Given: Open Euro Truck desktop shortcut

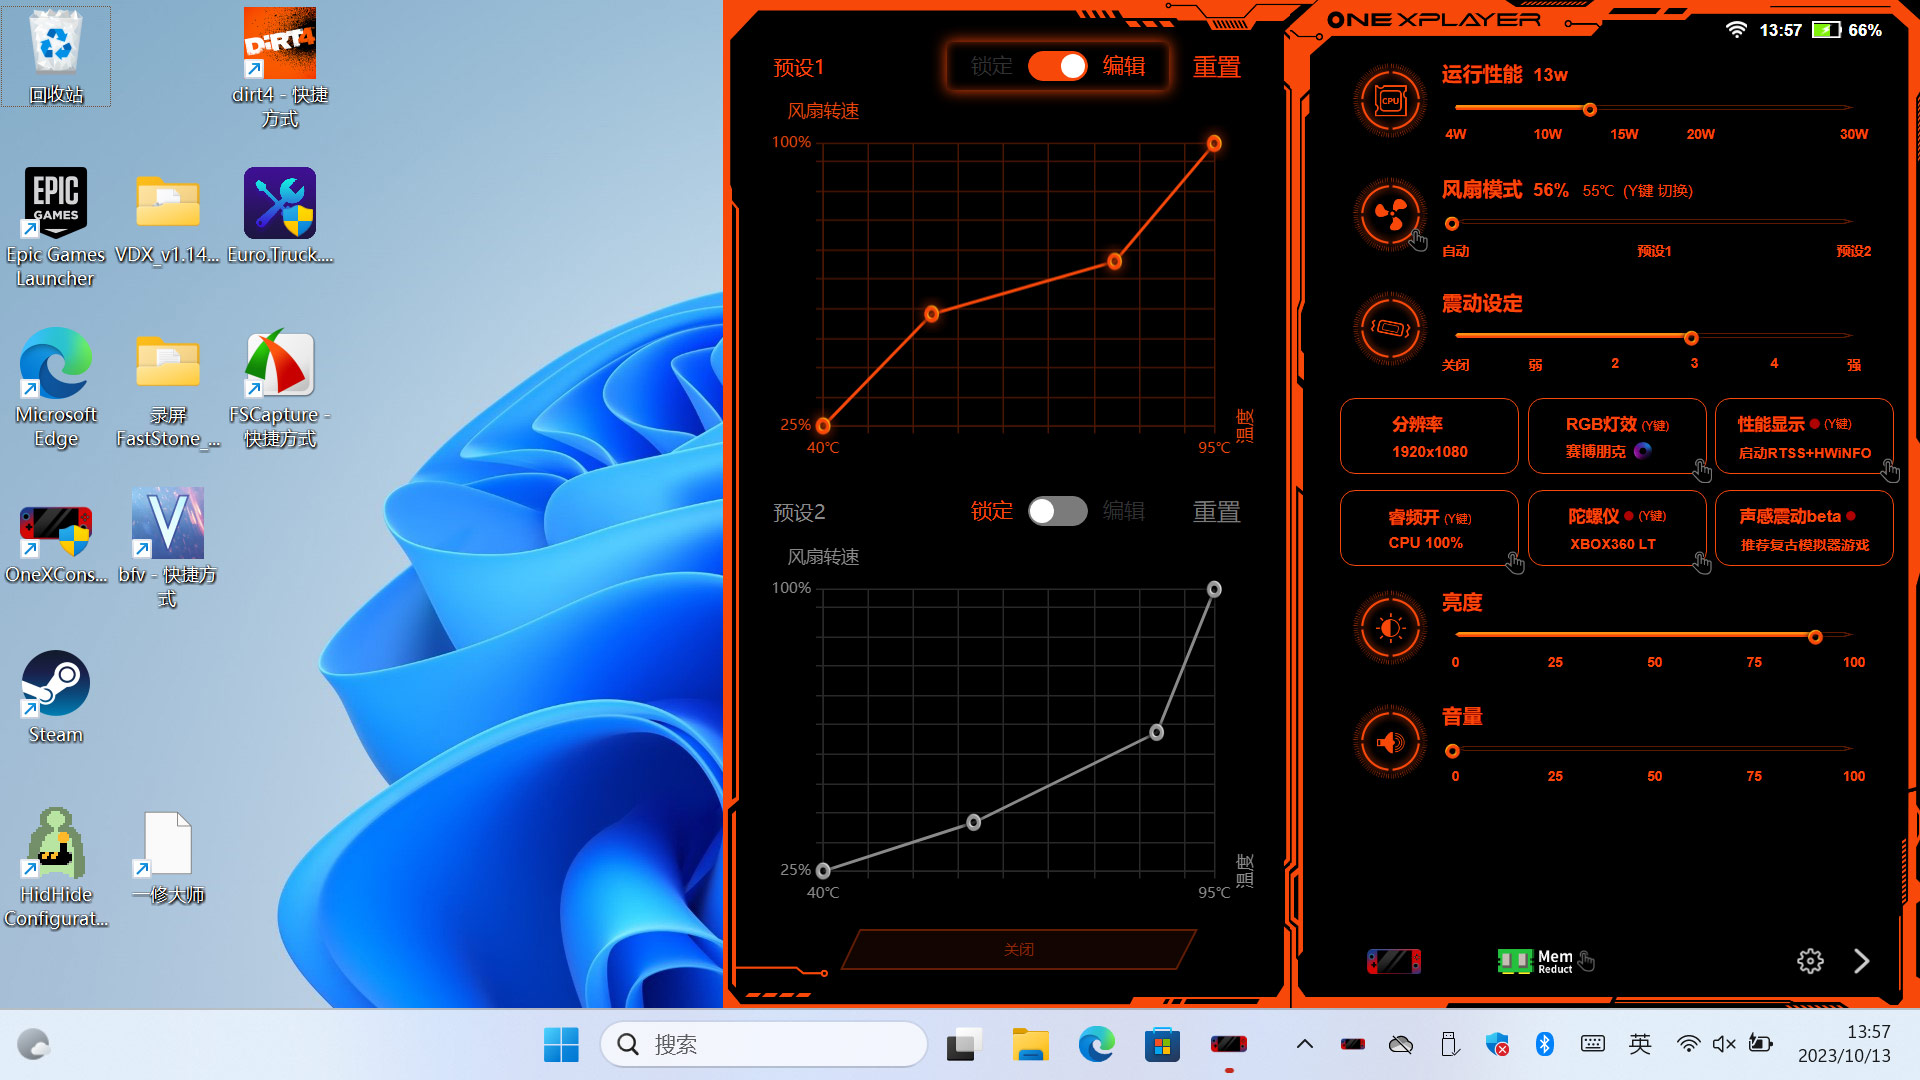Looking at the screenshot, I should click(280, 215).
